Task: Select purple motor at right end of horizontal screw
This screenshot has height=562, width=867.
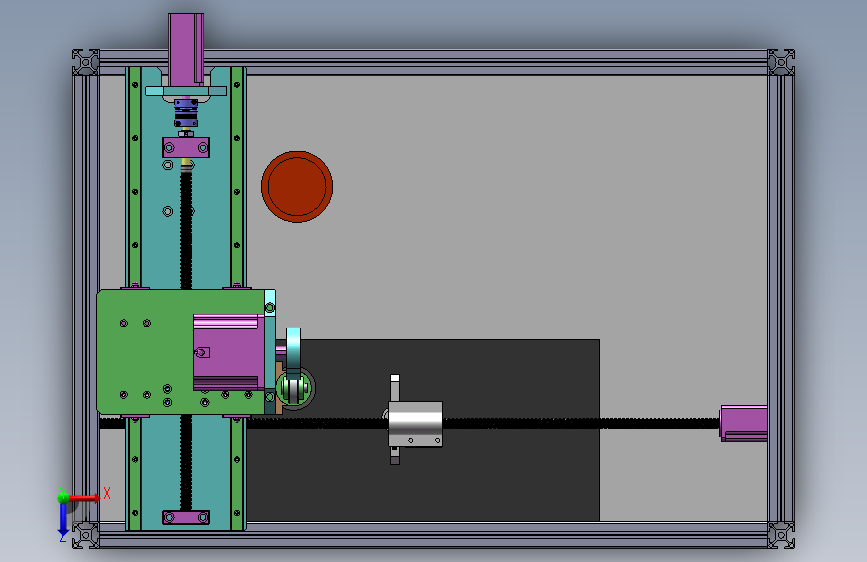Action: pyautogui.click(x=744, y=423)
